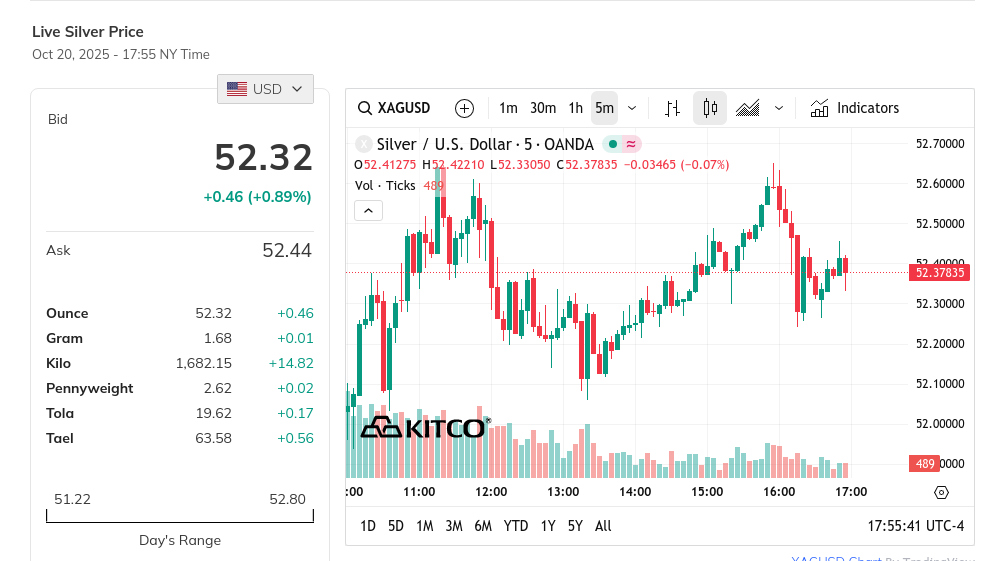This screenshot has width=989, height=561.
Task: Click the 52.37835 current price label
Action: point(939,273)
